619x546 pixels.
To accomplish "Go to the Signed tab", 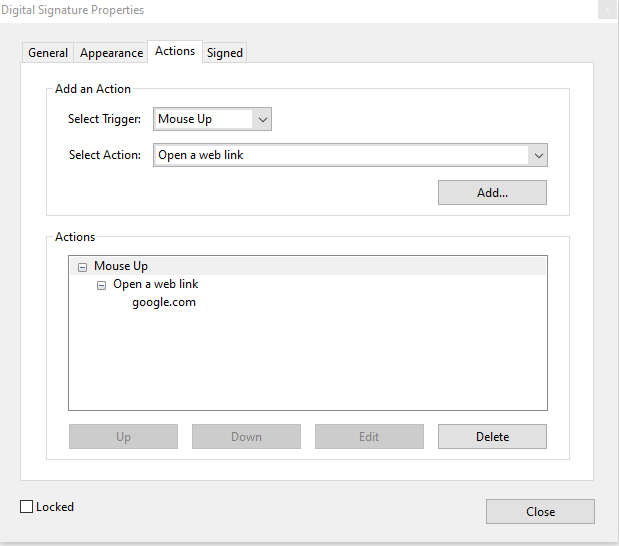I will click(225, 53).
